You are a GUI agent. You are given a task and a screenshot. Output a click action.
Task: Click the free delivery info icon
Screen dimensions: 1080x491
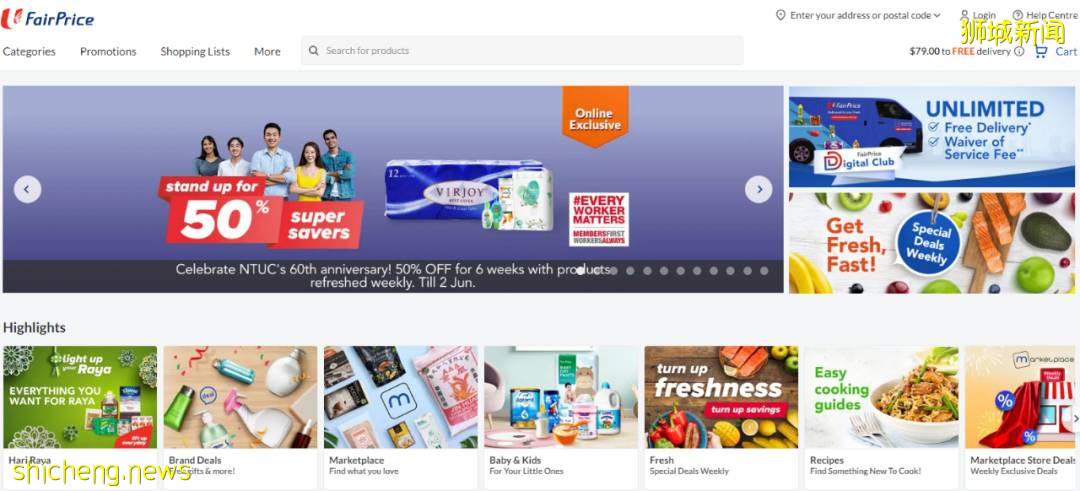(1019, 51)
